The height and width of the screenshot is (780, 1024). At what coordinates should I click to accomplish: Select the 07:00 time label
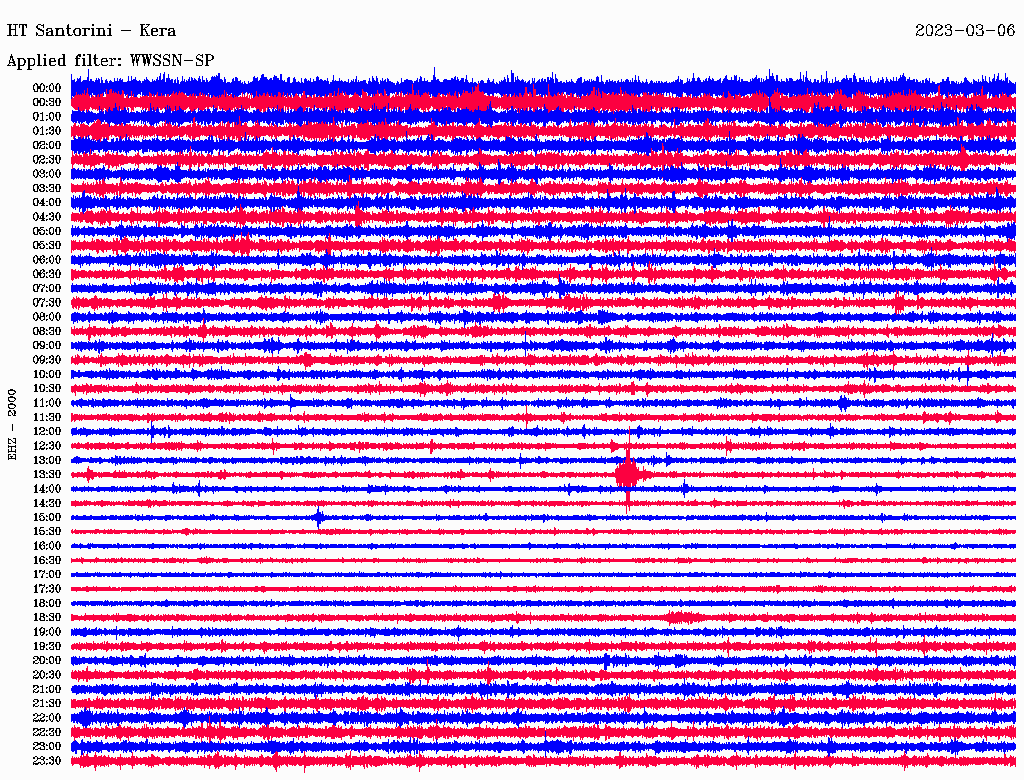tap(47, 289)
